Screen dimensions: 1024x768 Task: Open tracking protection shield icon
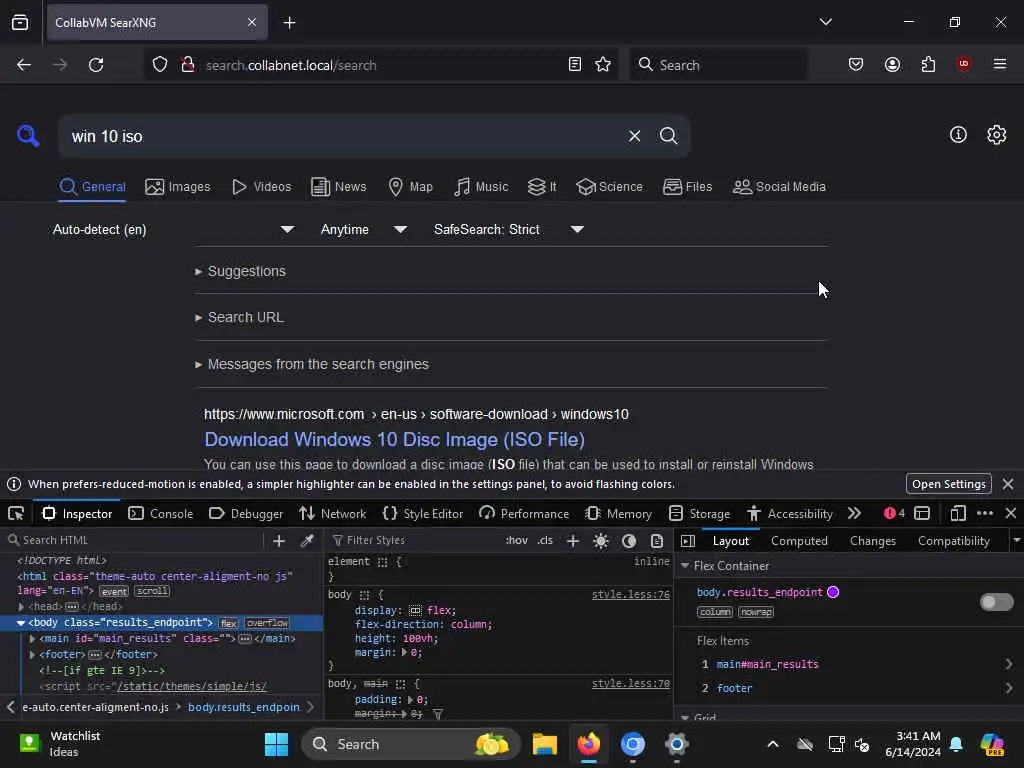coord(160,65)
